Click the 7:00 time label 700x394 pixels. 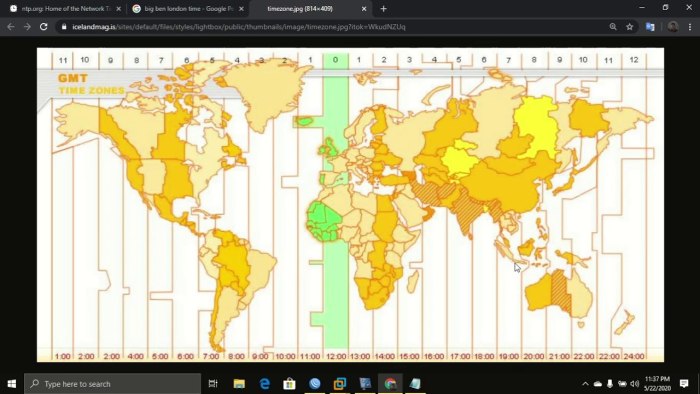[x=211, y=356]
